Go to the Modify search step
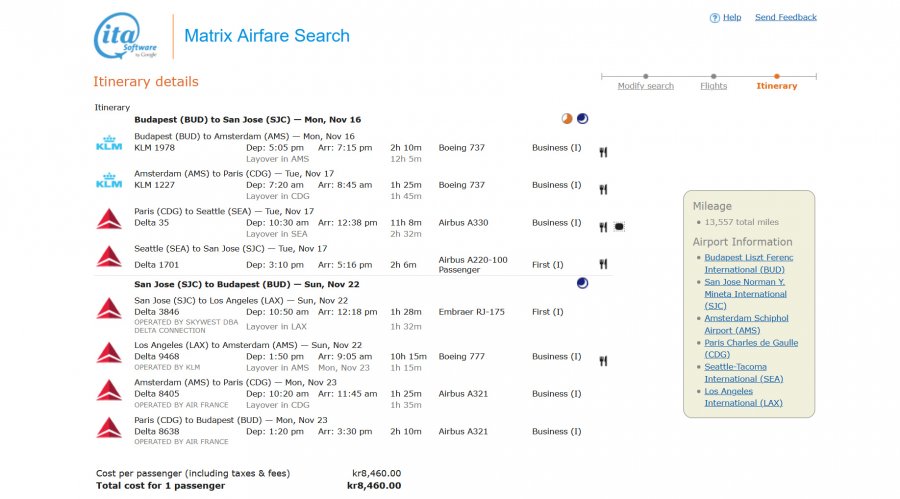Image resolution: width=900 pixels, height=499 pixels. point(645,86)
